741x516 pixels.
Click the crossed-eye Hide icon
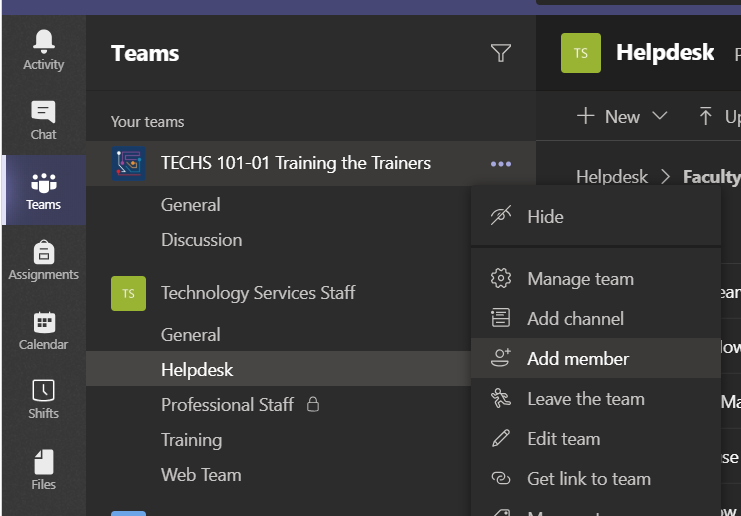(x=501, y=216)
